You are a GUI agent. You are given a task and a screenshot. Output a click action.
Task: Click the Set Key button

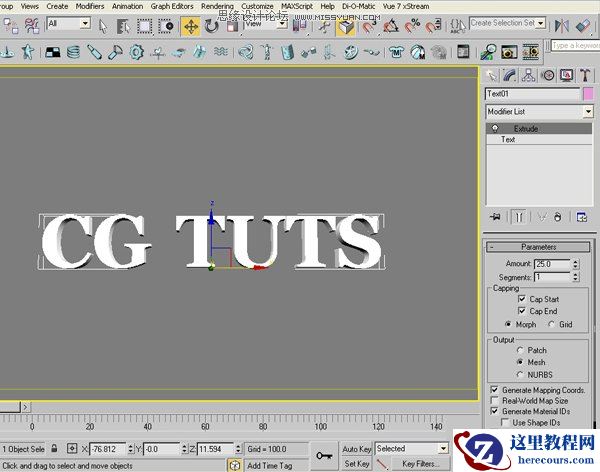[356, 464]
